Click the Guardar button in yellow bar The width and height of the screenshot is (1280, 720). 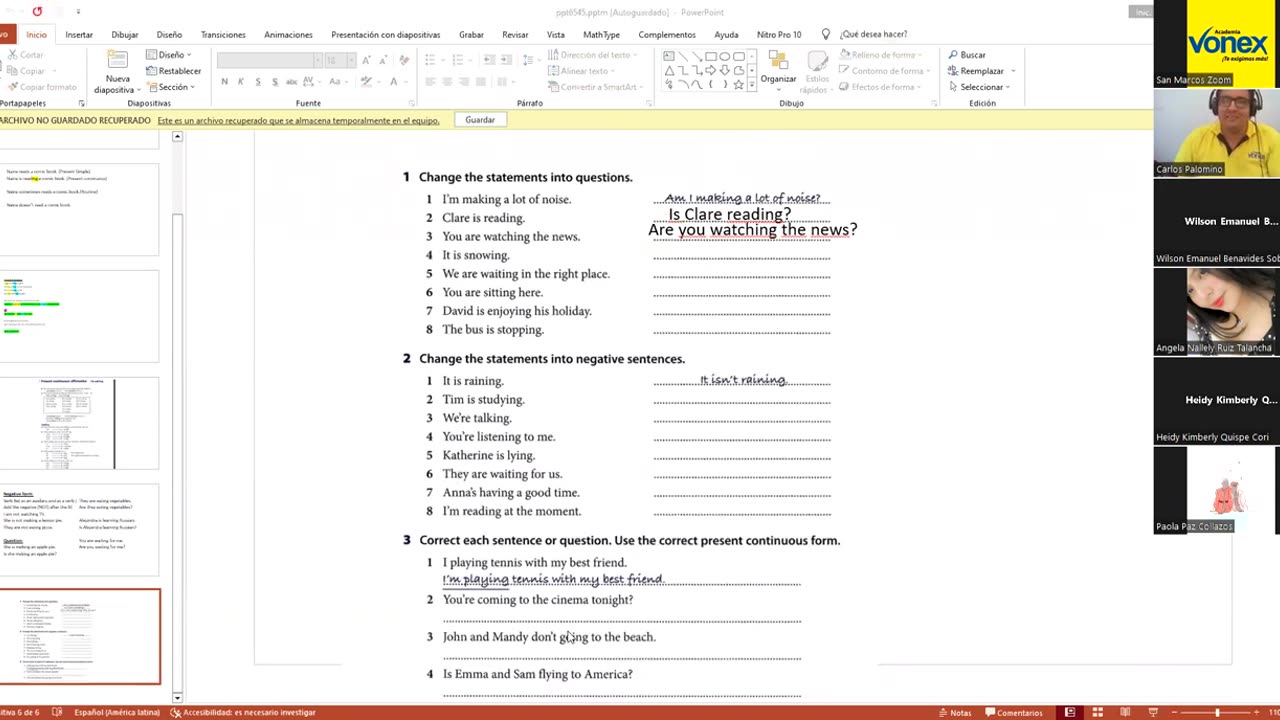(480, 120)
